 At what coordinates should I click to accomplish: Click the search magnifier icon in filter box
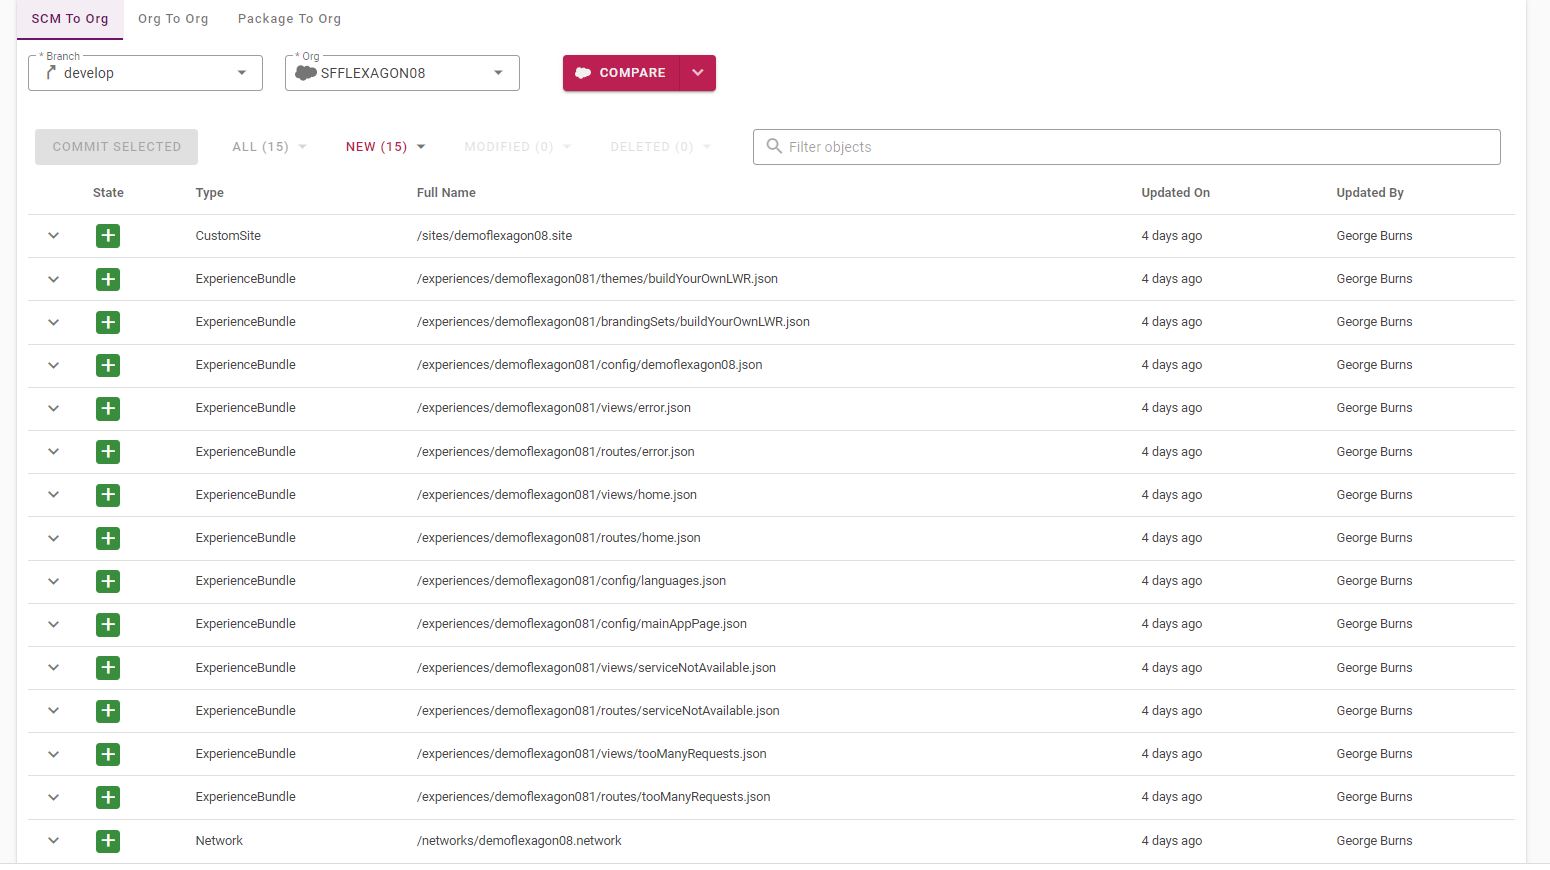[x=774, y=146]
